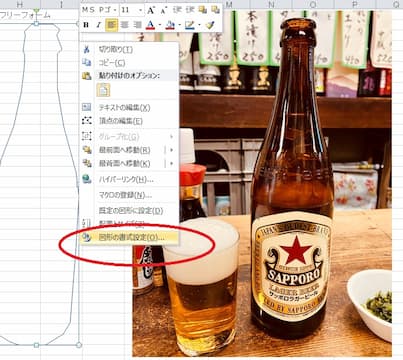Select the Format Painter brush
The width and height of the screenshot is (403, 360).
pyautogui.click(x=210, y=25)
